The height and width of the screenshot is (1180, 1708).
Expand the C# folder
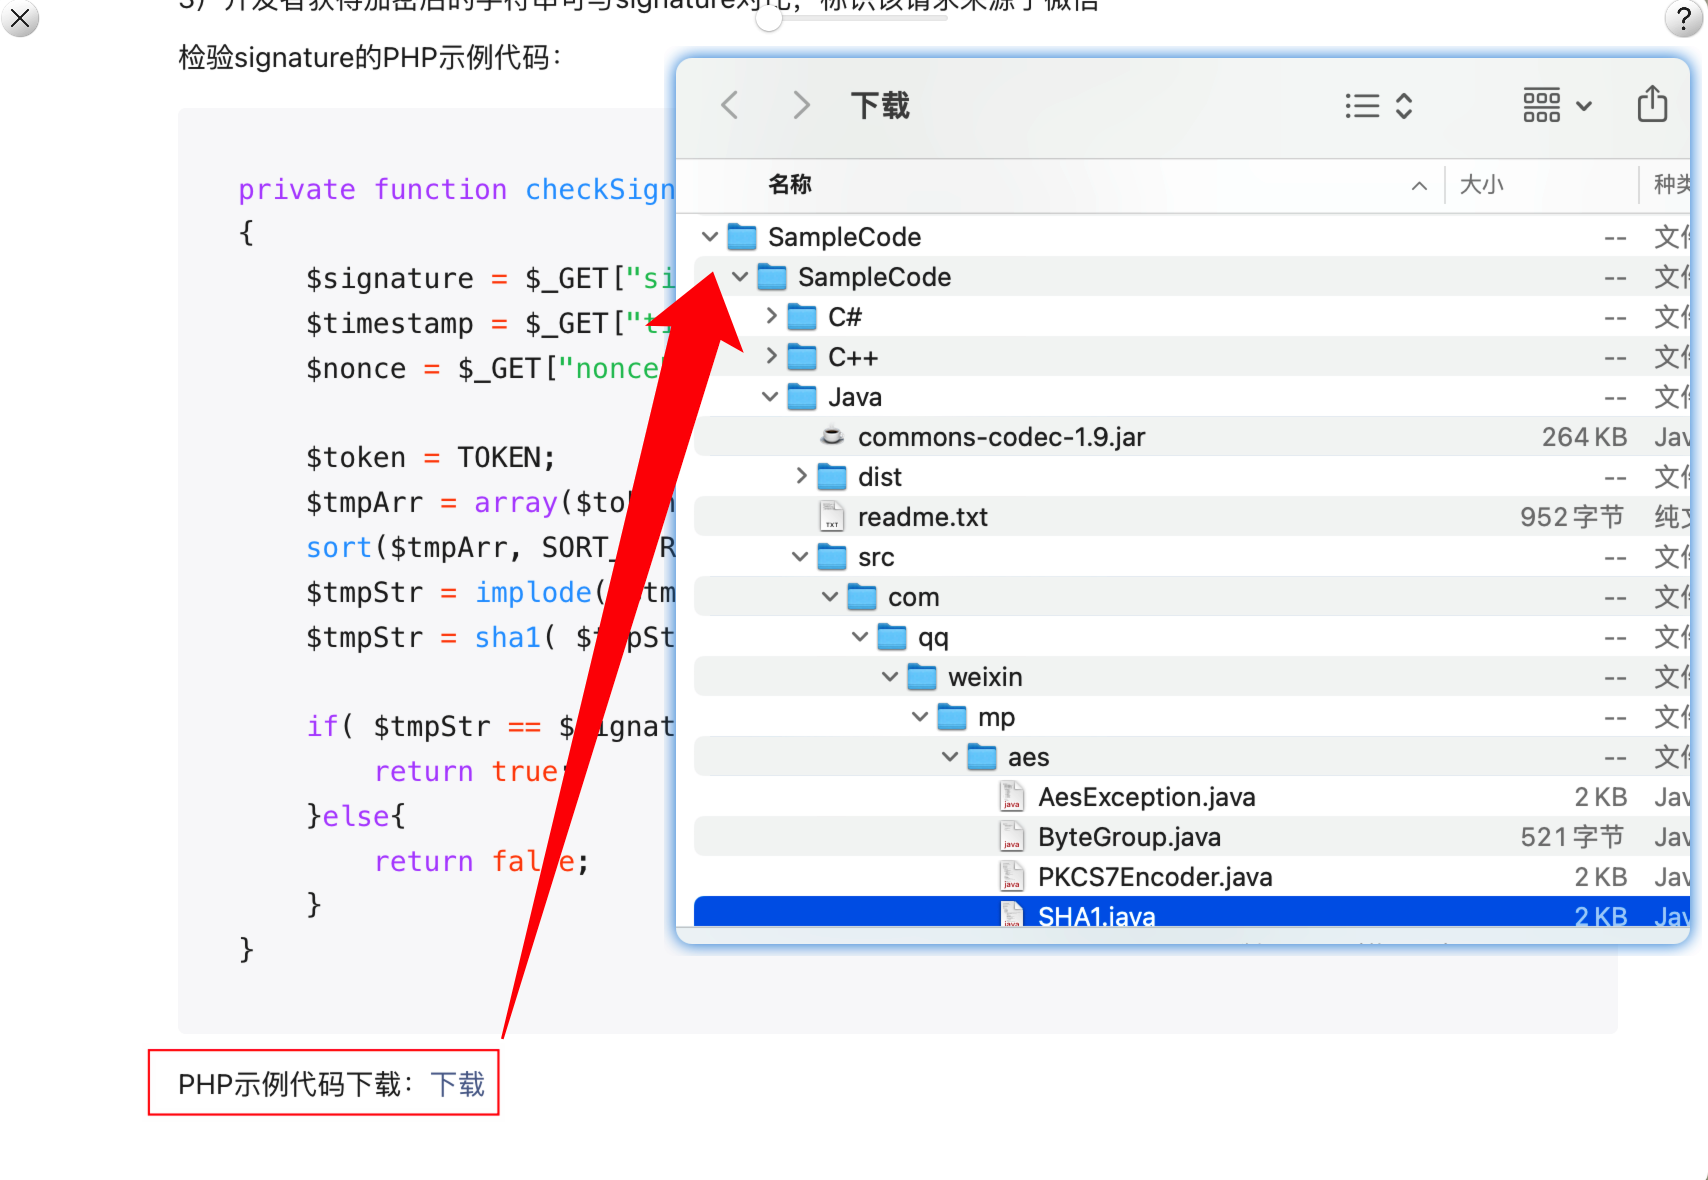click(771, 317)
